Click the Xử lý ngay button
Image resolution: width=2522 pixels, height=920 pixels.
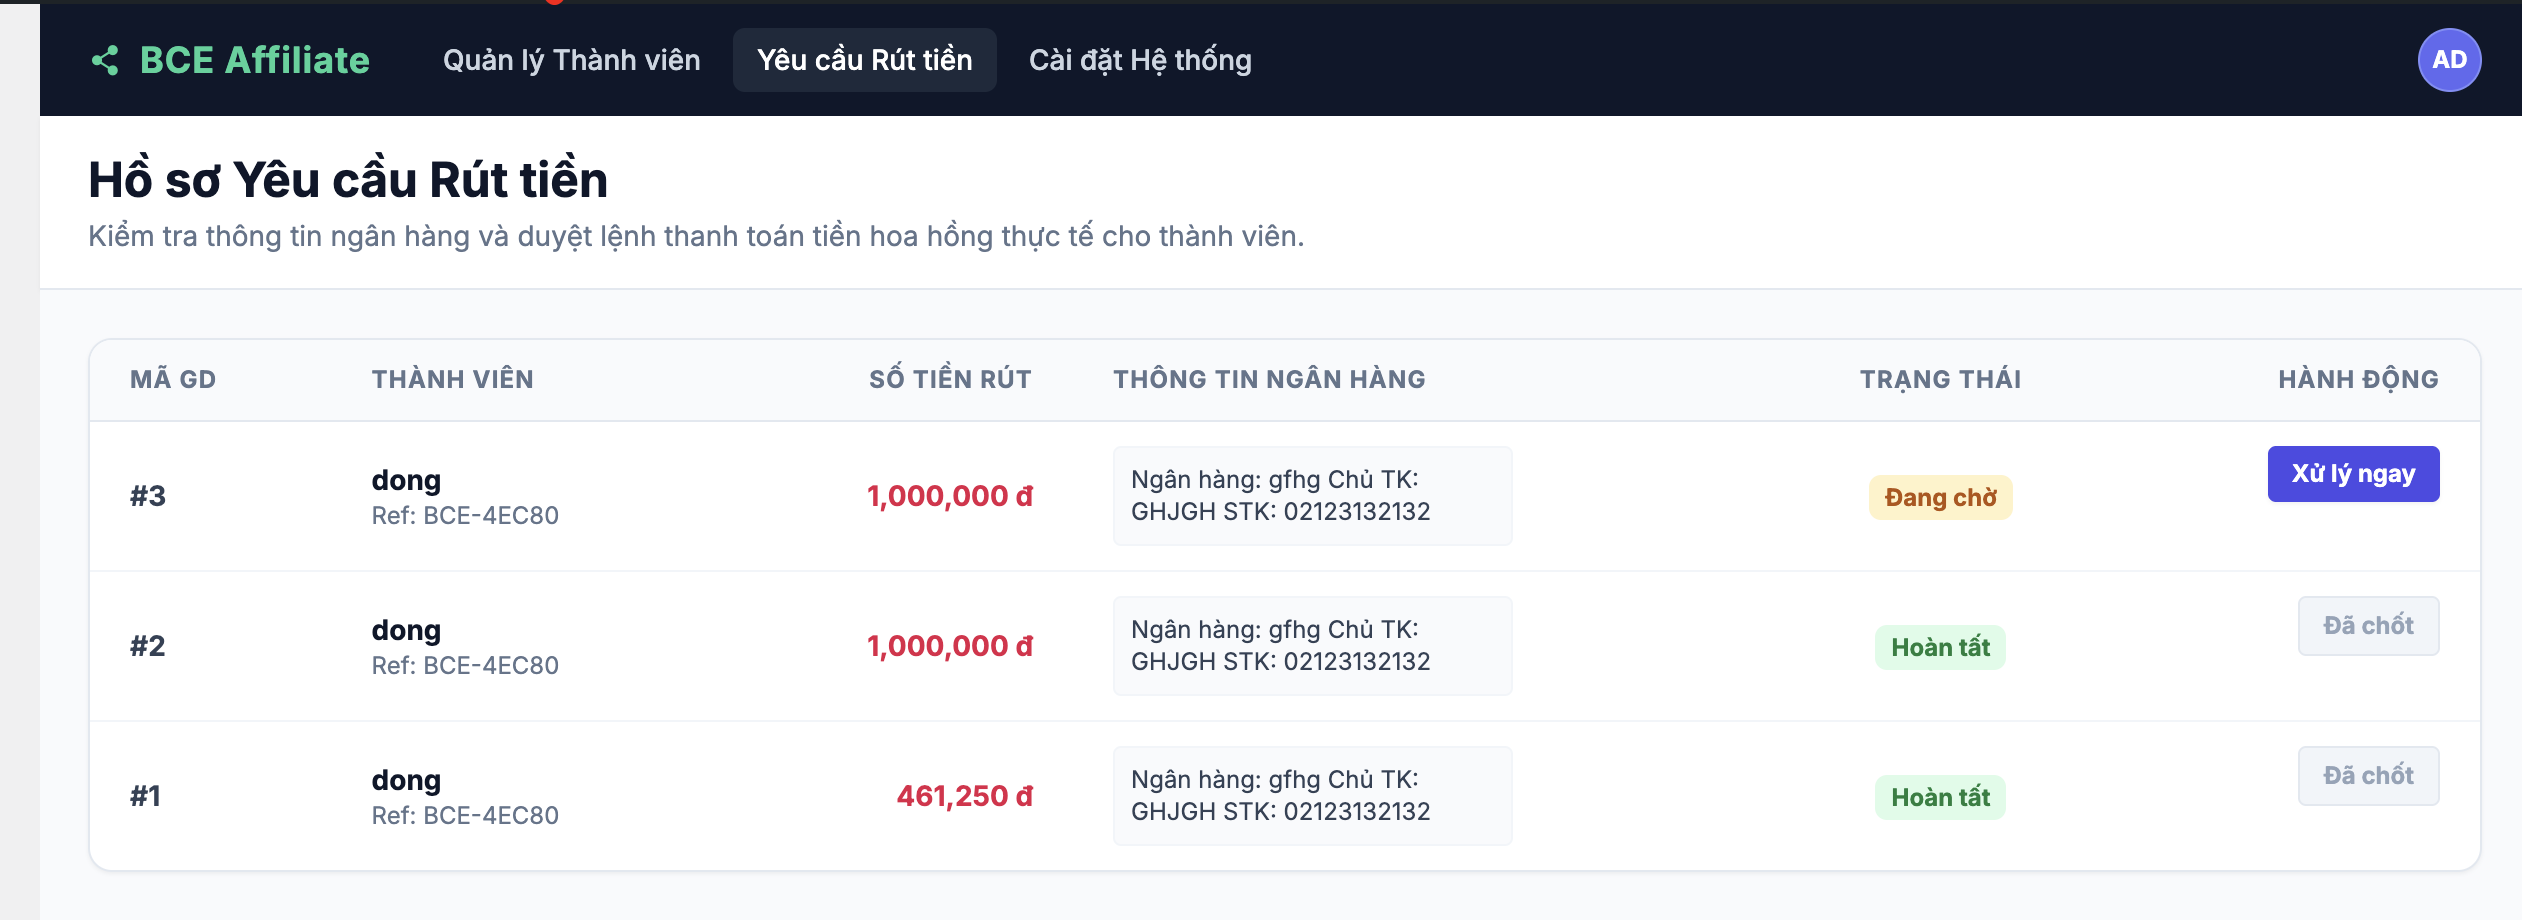click(x=2353, y=474)
